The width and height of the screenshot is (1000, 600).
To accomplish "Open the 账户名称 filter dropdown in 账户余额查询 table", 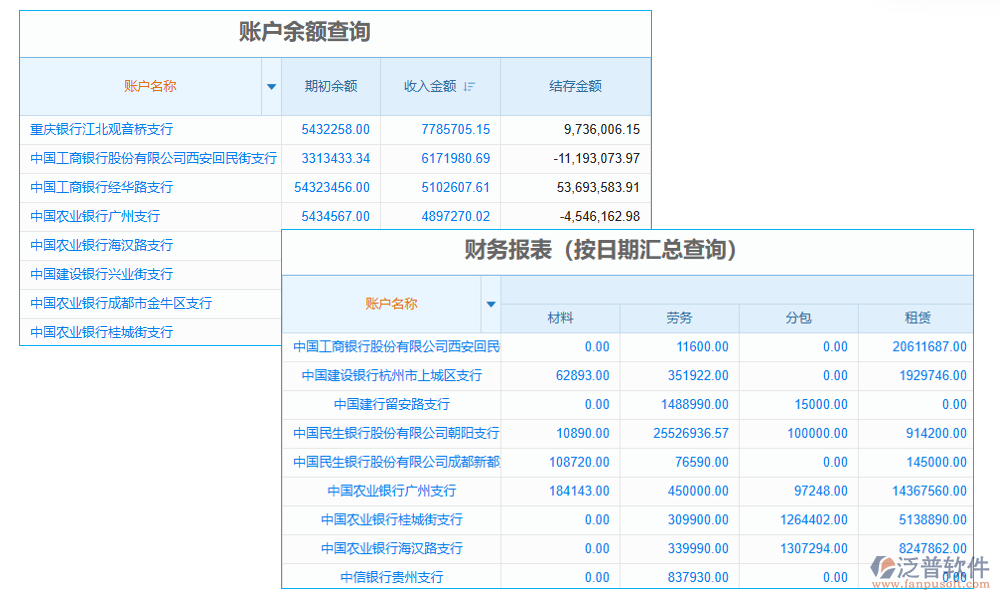I will click(271, 87).
